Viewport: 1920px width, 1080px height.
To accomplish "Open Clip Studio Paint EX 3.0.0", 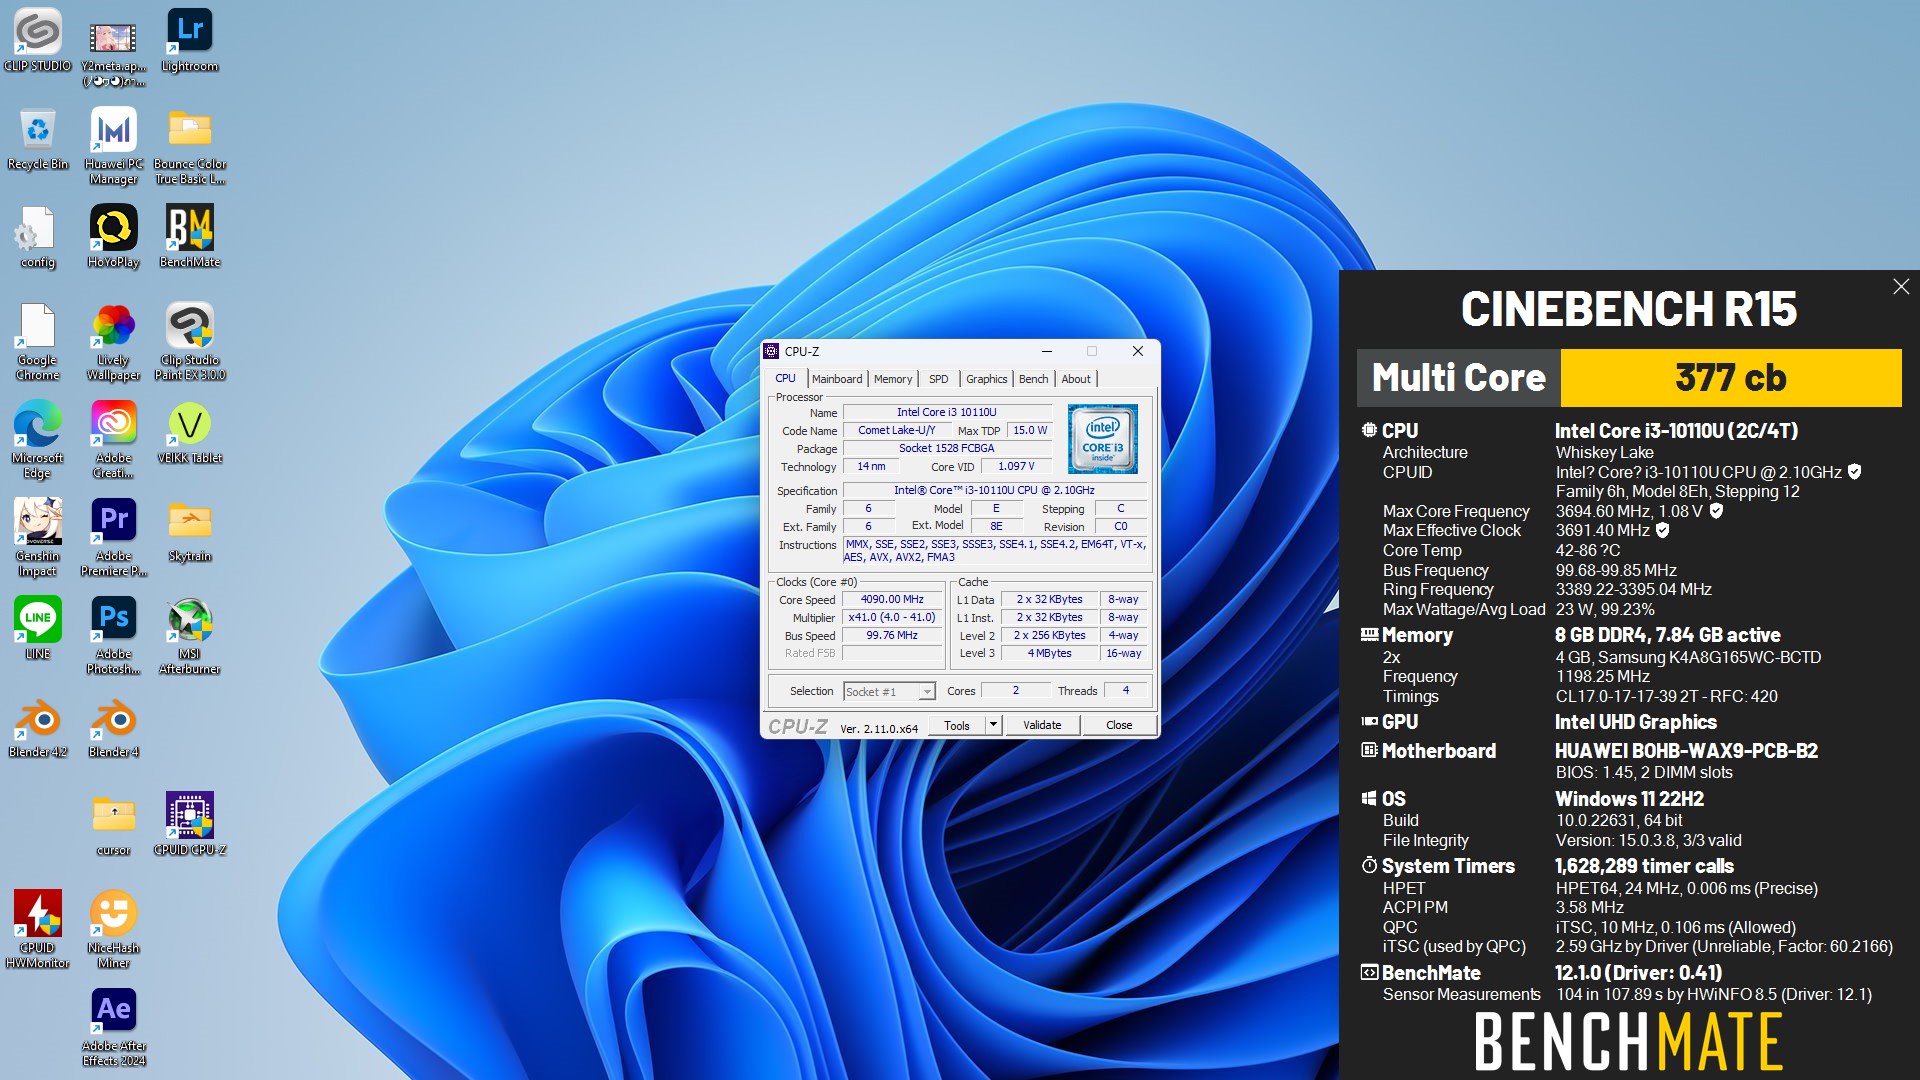I will coord(189,342).
